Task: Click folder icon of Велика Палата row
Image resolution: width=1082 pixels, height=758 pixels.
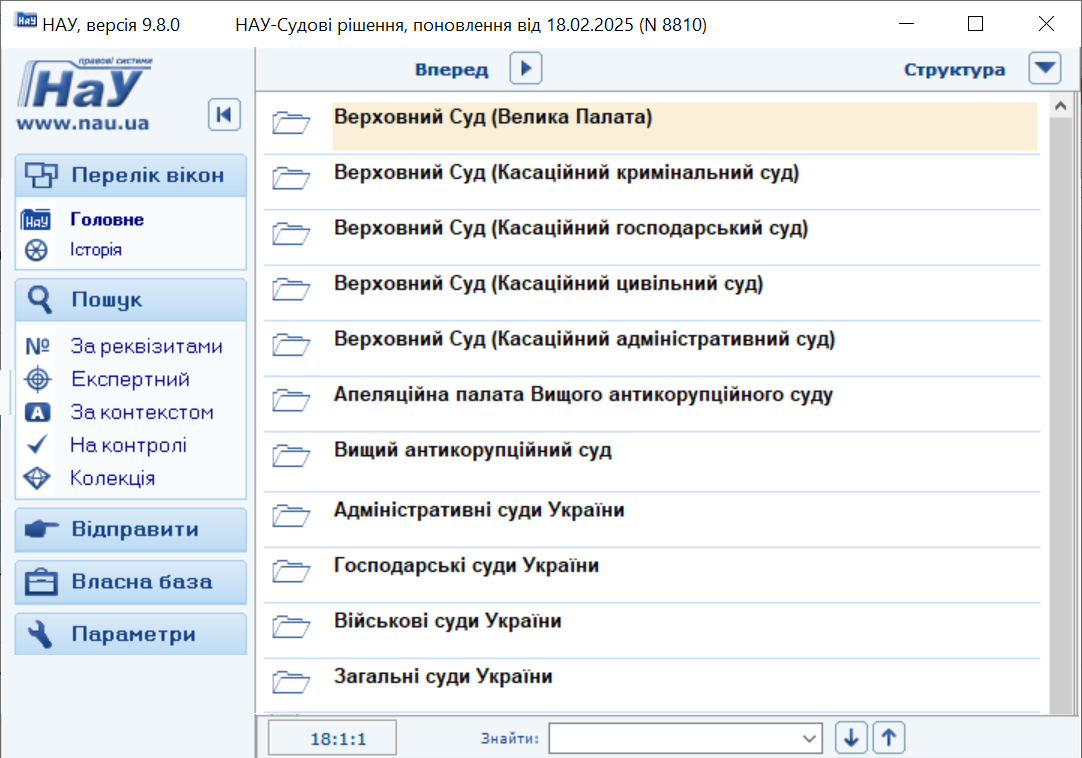Action: pyautogui.click(x=291, y=122)
